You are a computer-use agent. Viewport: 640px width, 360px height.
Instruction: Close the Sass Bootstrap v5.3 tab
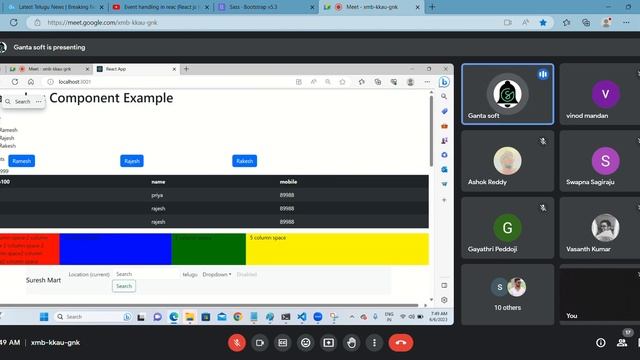(x=312, y=7)
